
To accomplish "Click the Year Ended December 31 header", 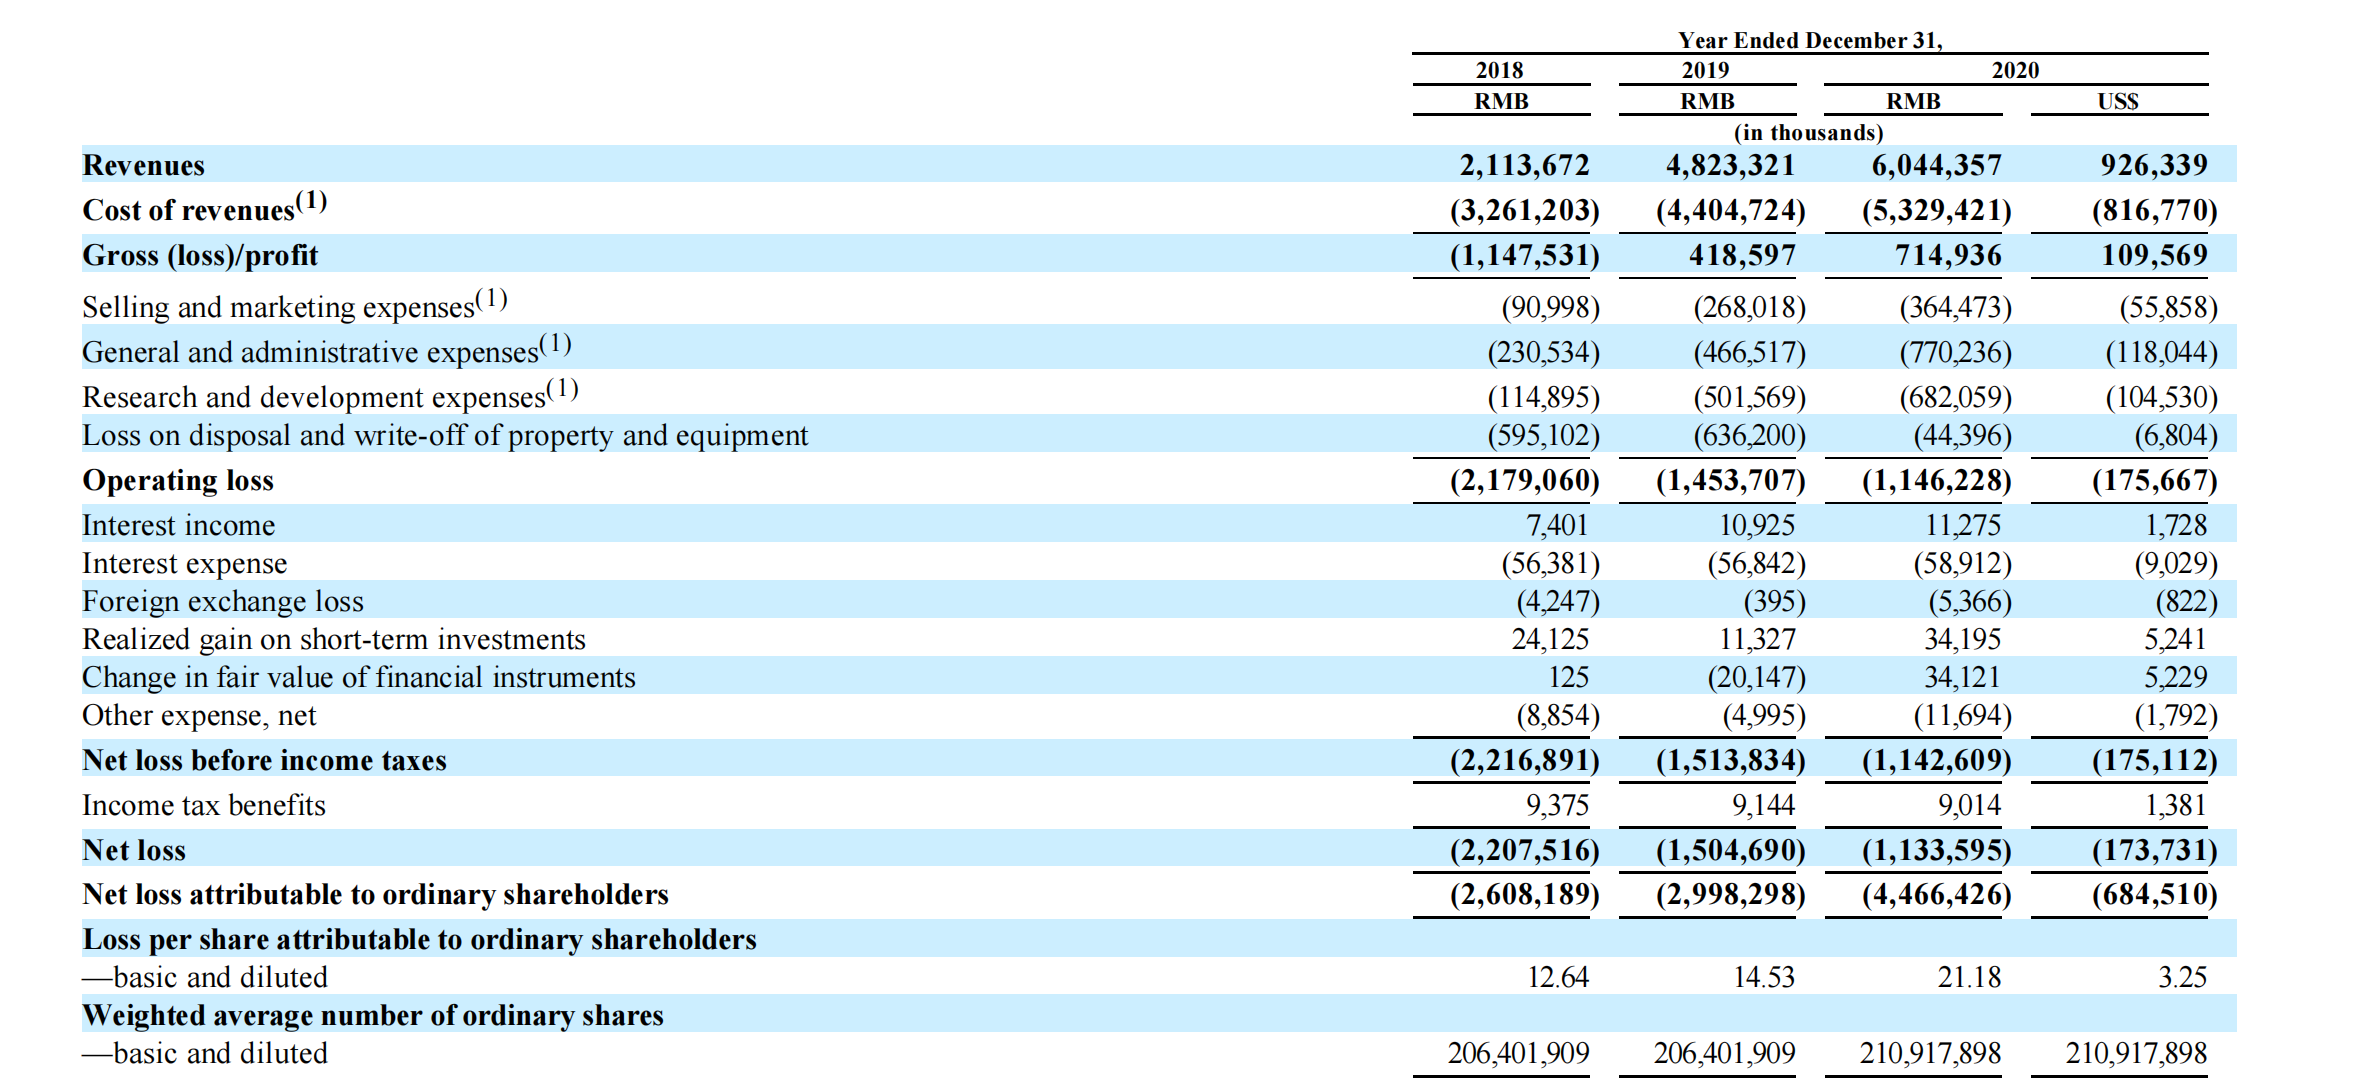I will click(1809, 40).
